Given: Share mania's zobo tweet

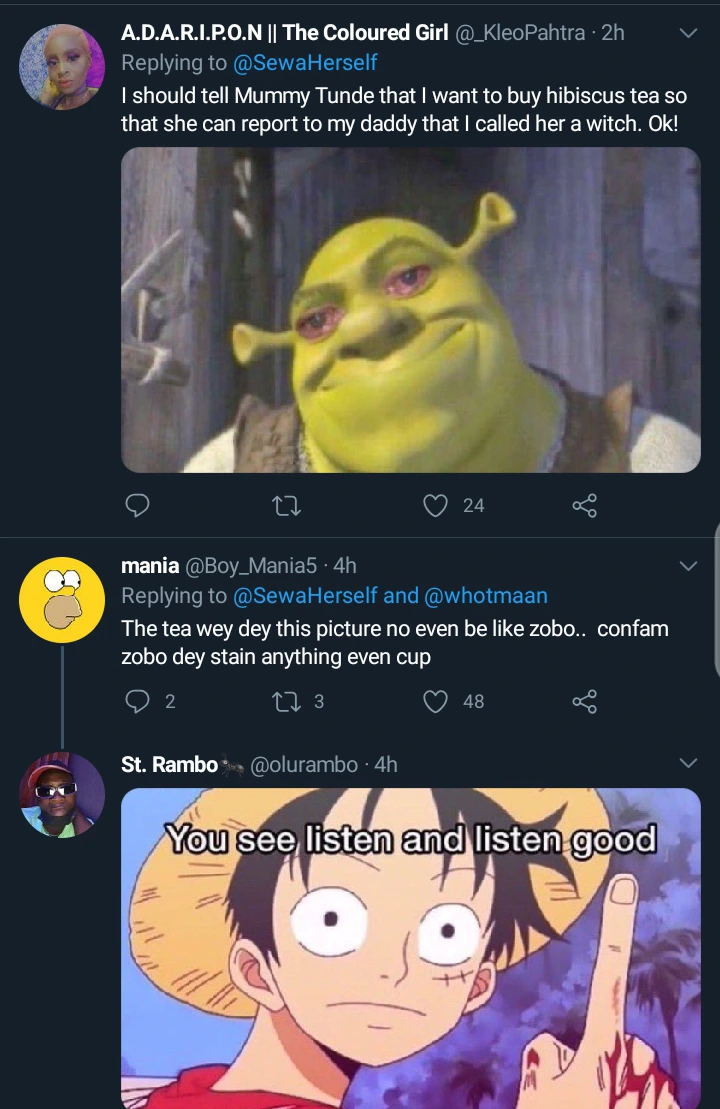Looking at the screenshot, I should [x=584, y=702].
